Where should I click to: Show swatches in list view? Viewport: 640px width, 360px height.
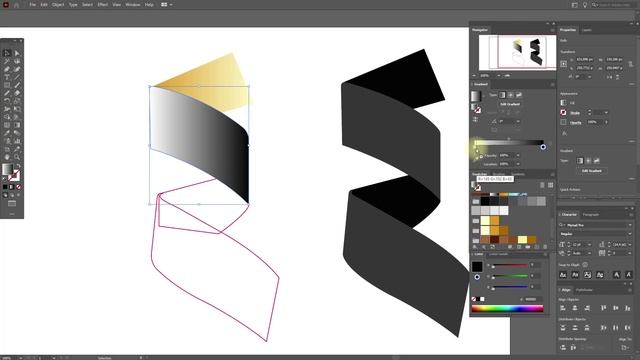click(542, 185)
